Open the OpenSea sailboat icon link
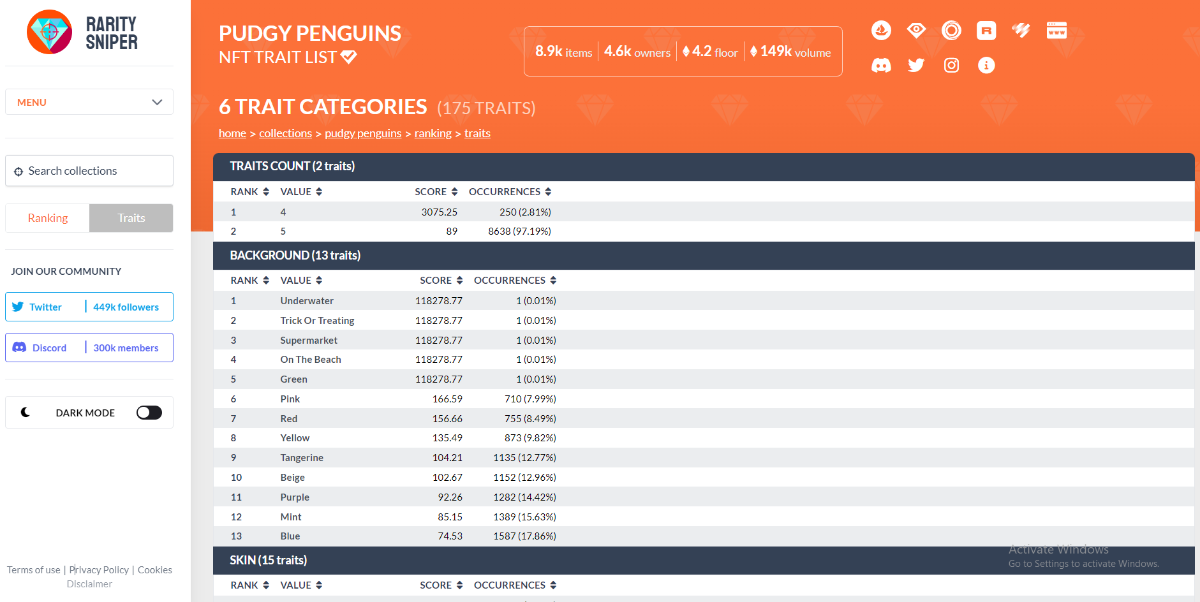This screenshot has height=602, width=1200. [881, 30]
